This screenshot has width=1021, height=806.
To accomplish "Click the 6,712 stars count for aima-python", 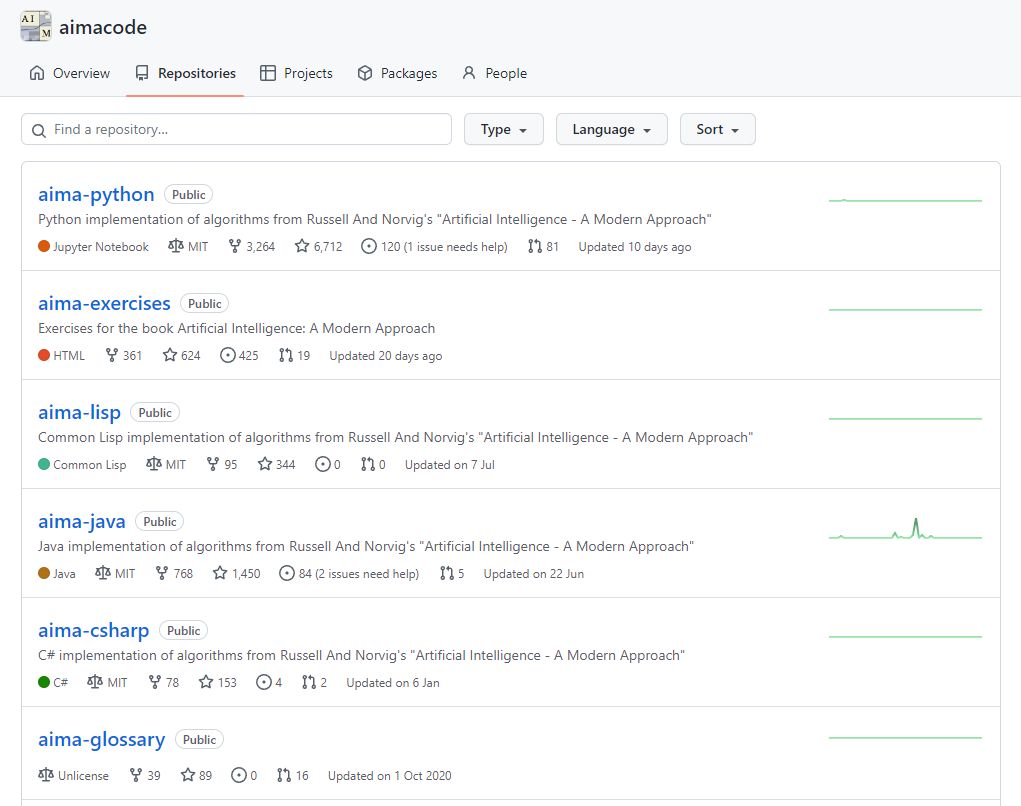I will (x=328, y=247).
